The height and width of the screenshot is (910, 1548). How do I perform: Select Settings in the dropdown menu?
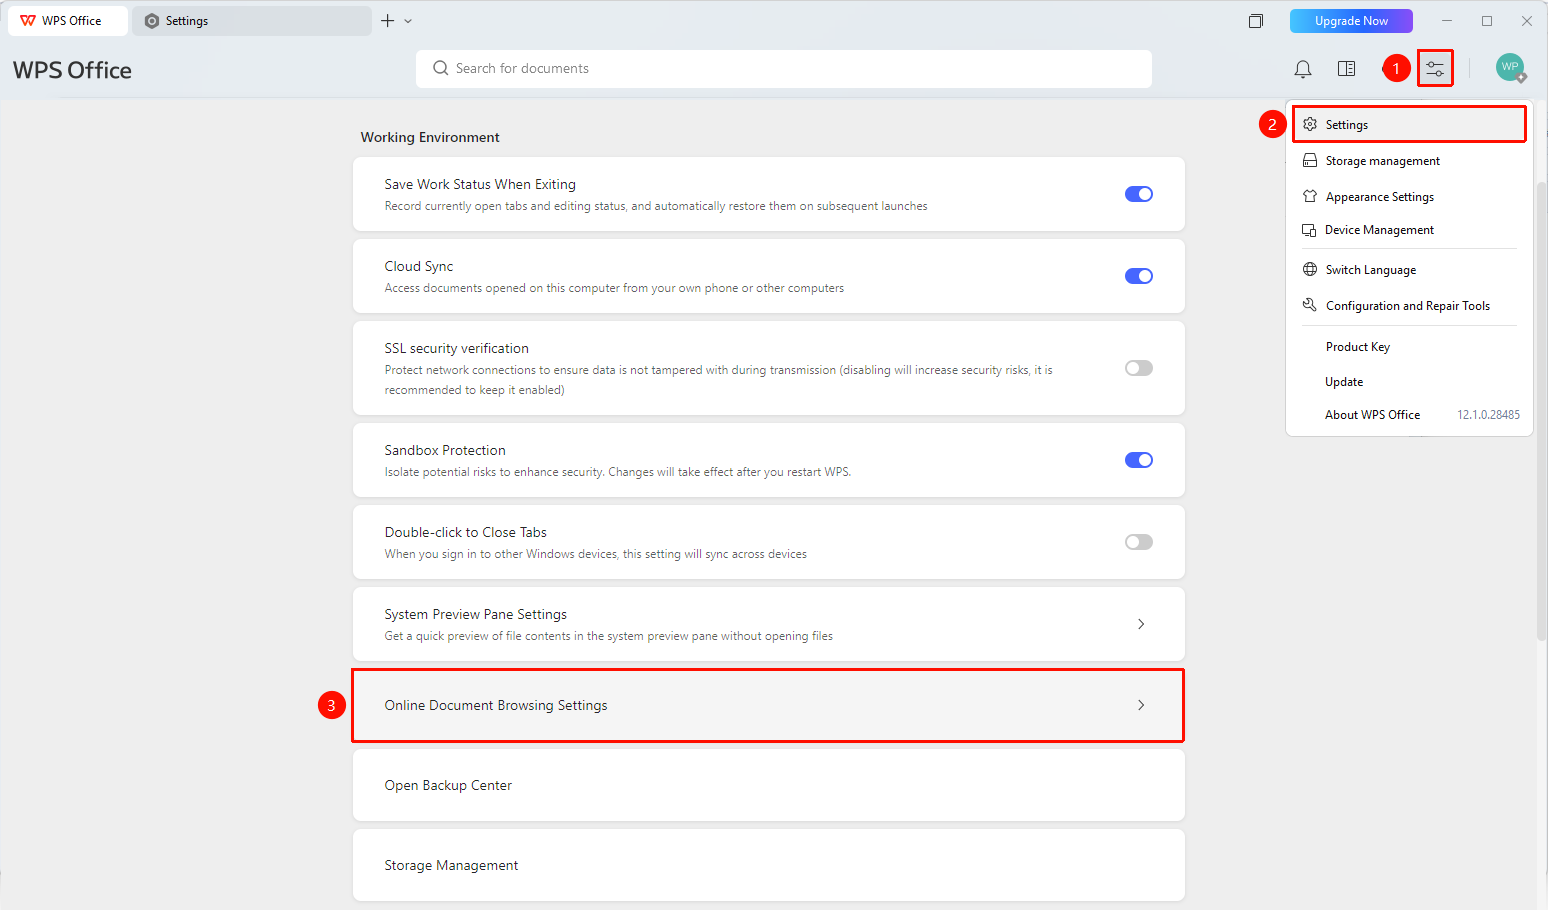coord(1409,125)
